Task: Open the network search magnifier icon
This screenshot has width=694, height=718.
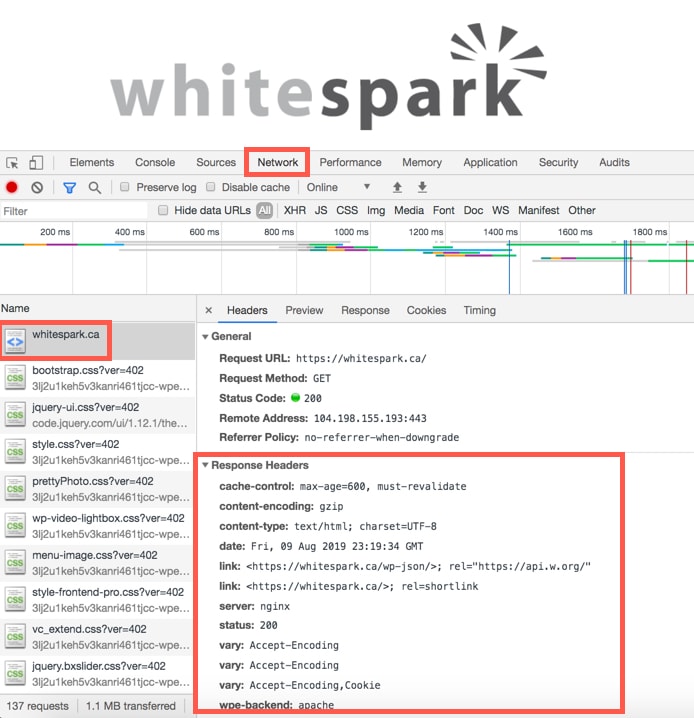Action: 95,188
